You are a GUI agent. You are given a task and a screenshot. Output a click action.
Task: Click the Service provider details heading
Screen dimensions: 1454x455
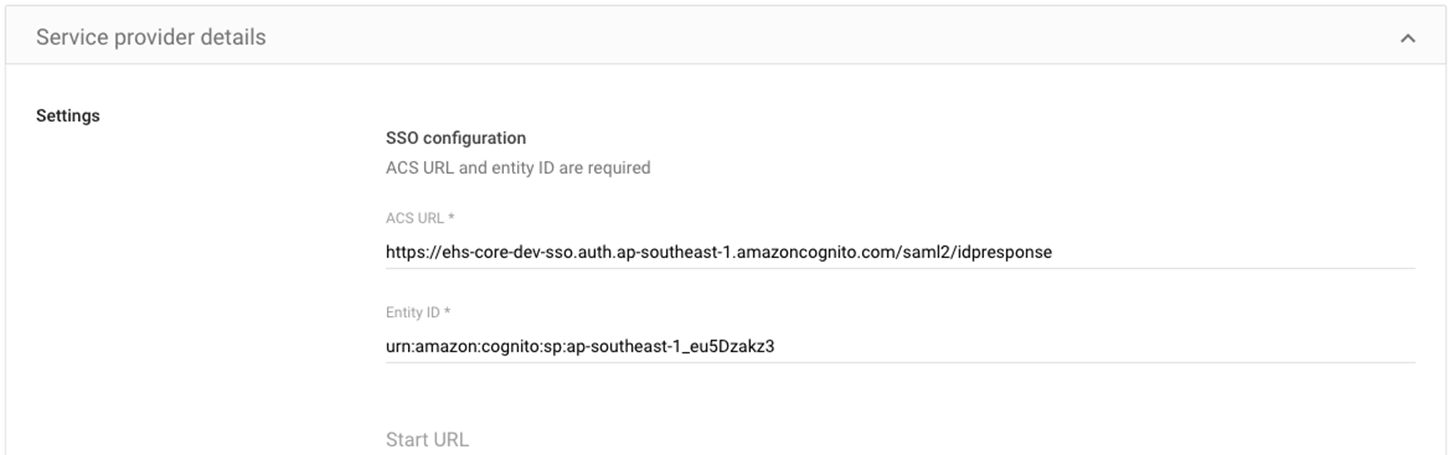(151, 37)
